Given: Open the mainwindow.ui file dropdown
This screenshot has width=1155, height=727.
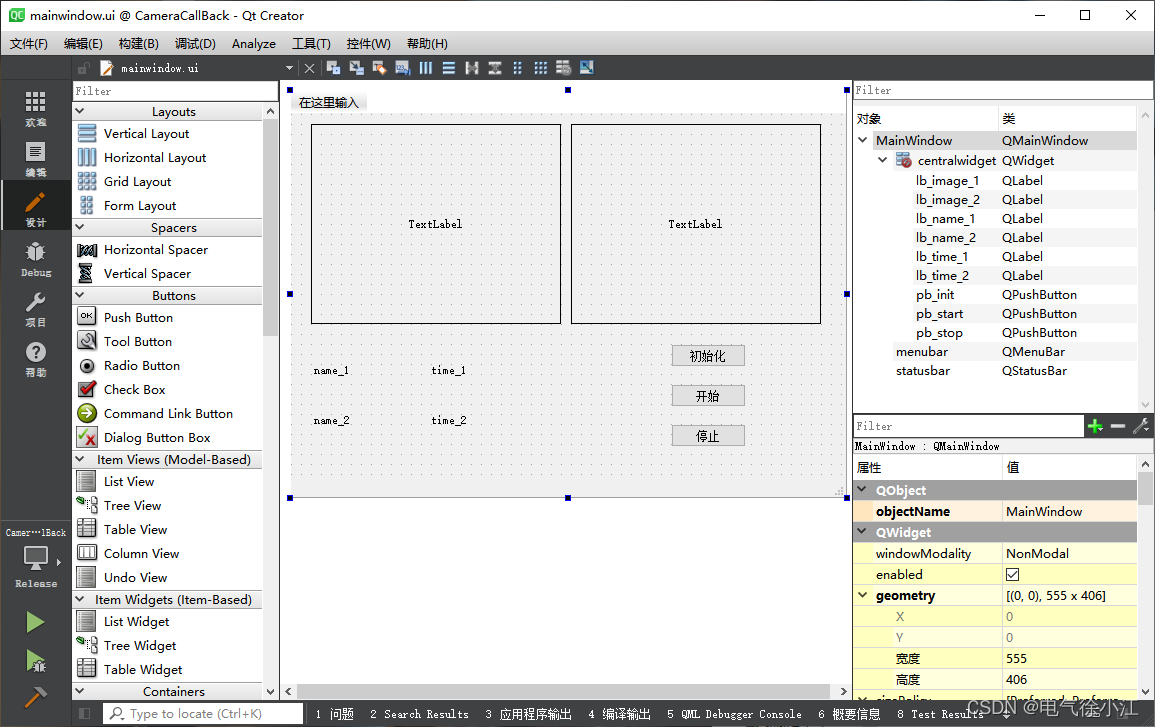Looking at the screenshot, I should 289,68.
